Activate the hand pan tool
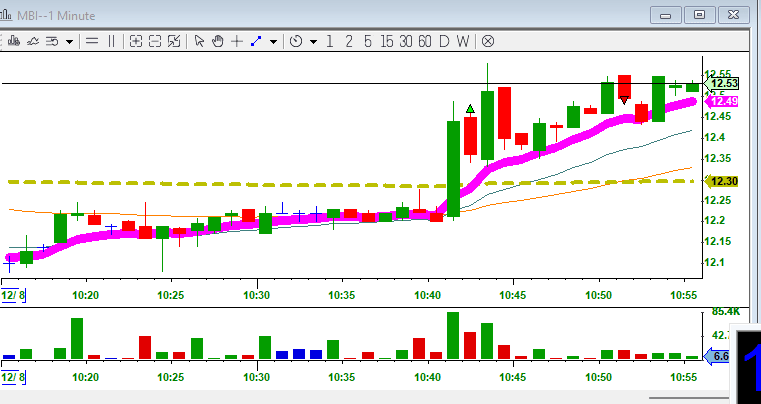The image size is (761, 404). tap(217, 41)
